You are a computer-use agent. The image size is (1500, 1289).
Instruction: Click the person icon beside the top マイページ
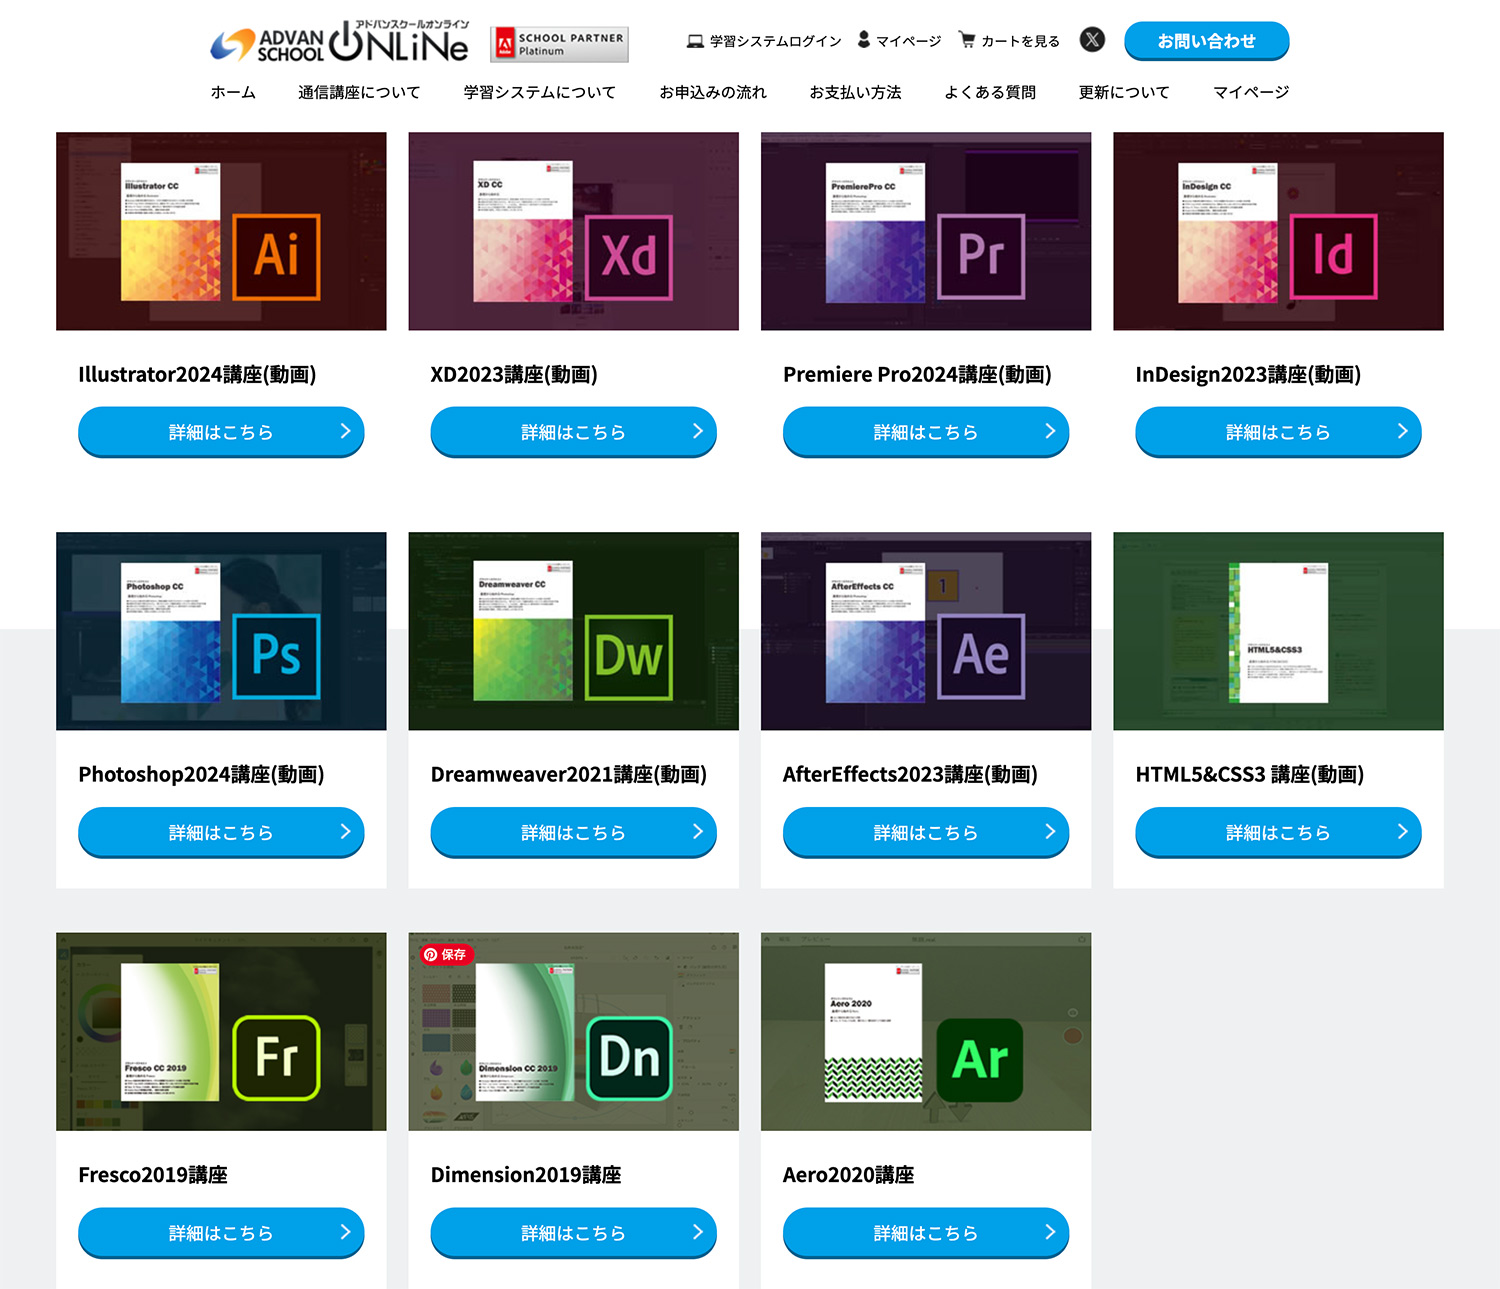click(864, 40)
